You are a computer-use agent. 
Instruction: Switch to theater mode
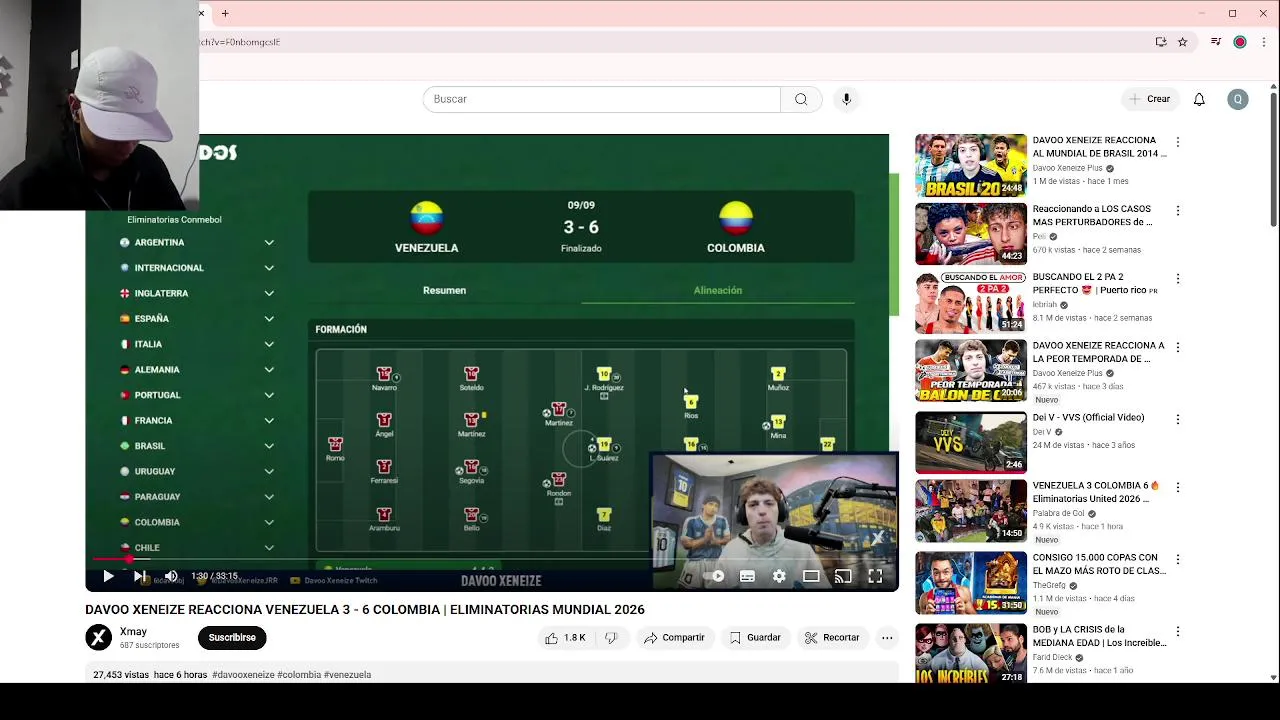[x=811, y=576]
